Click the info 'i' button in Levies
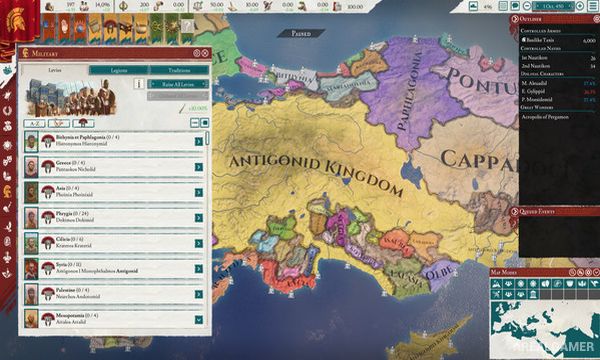600x360 pixels. 139,84
